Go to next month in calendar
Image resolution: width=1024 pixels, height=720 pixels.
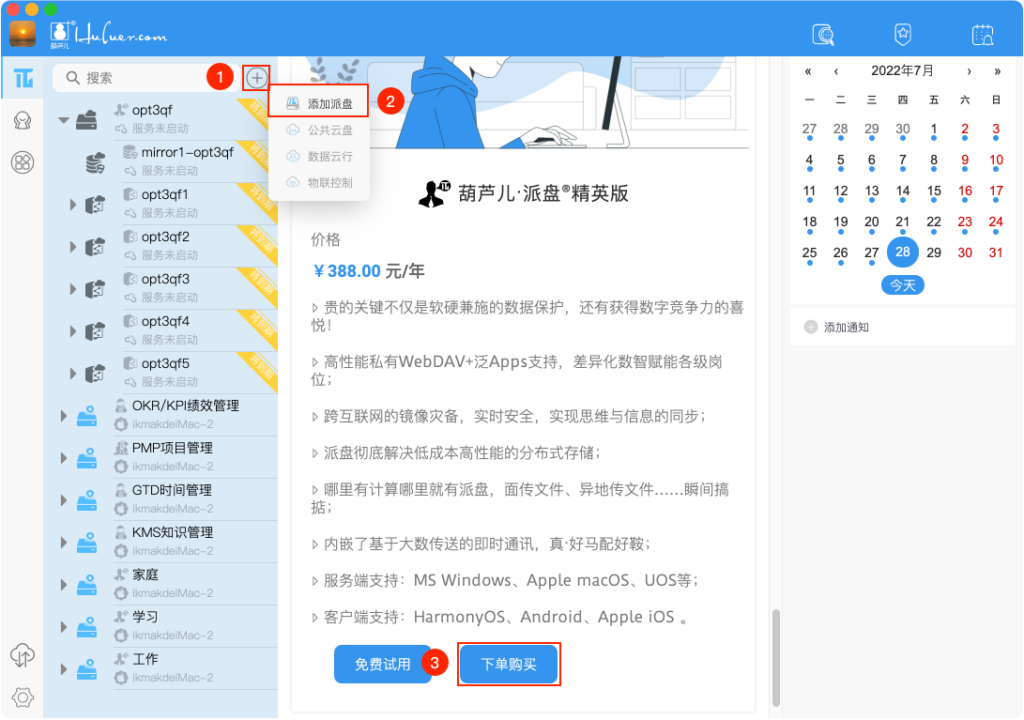(969, 71)
